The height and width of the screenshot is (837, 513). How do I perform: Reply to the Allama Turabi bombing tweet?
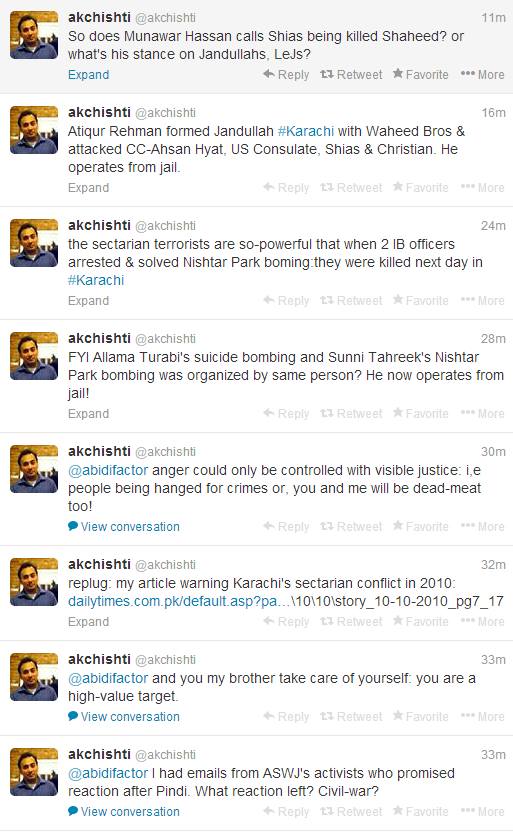(286, 414)
